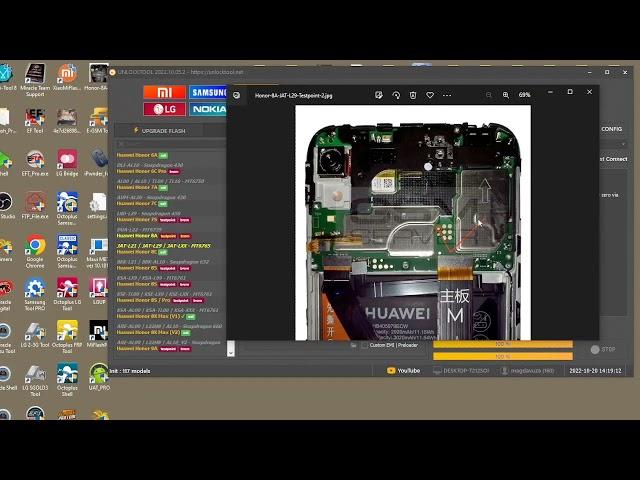The width and height of the screenshot is (640, 480).
Task: Select the LG brand logo
Action: pos(164,109)
